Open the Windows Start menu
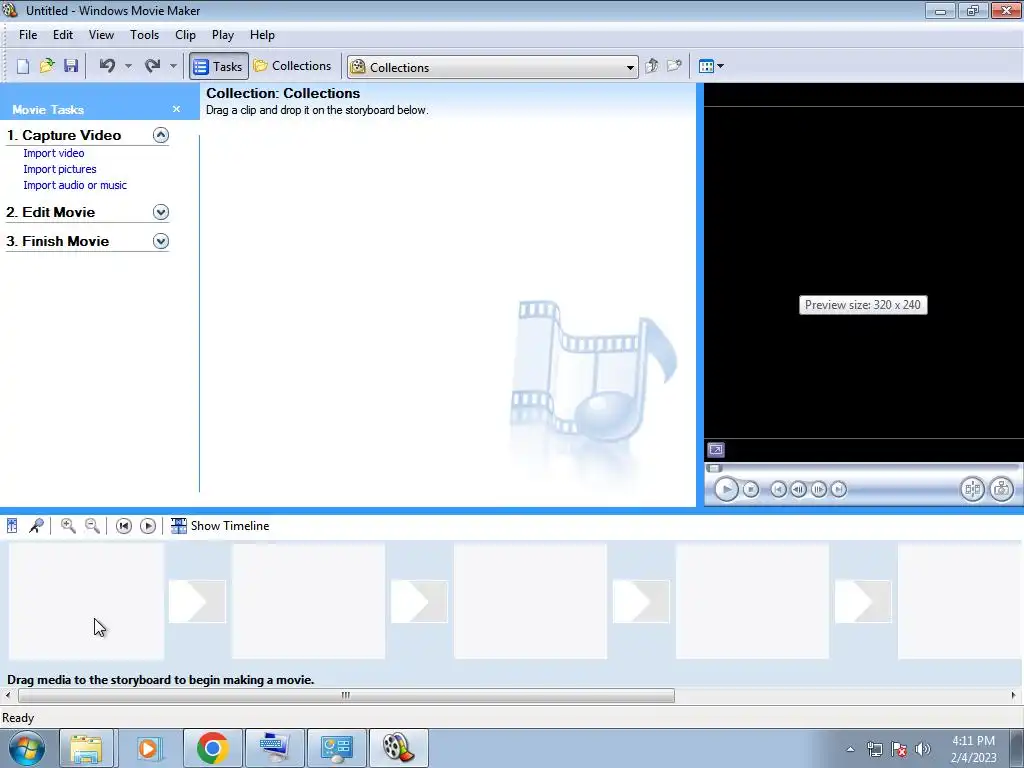 click(x=26, y=748)
